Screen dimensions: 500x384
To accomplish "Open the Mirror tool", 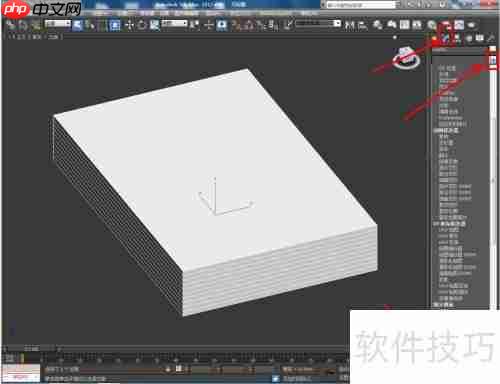I will click(350, 25).
